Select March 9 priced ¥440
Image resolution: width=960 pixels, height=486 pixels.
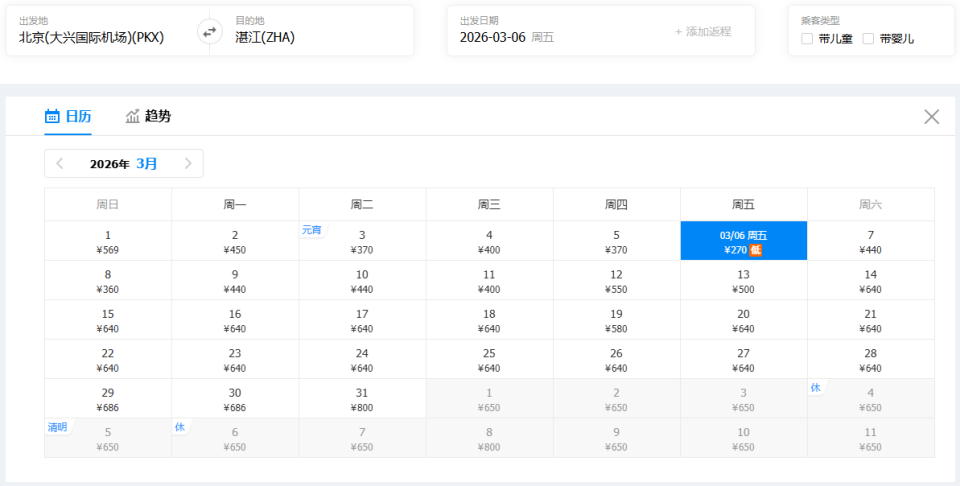(235, 280)
